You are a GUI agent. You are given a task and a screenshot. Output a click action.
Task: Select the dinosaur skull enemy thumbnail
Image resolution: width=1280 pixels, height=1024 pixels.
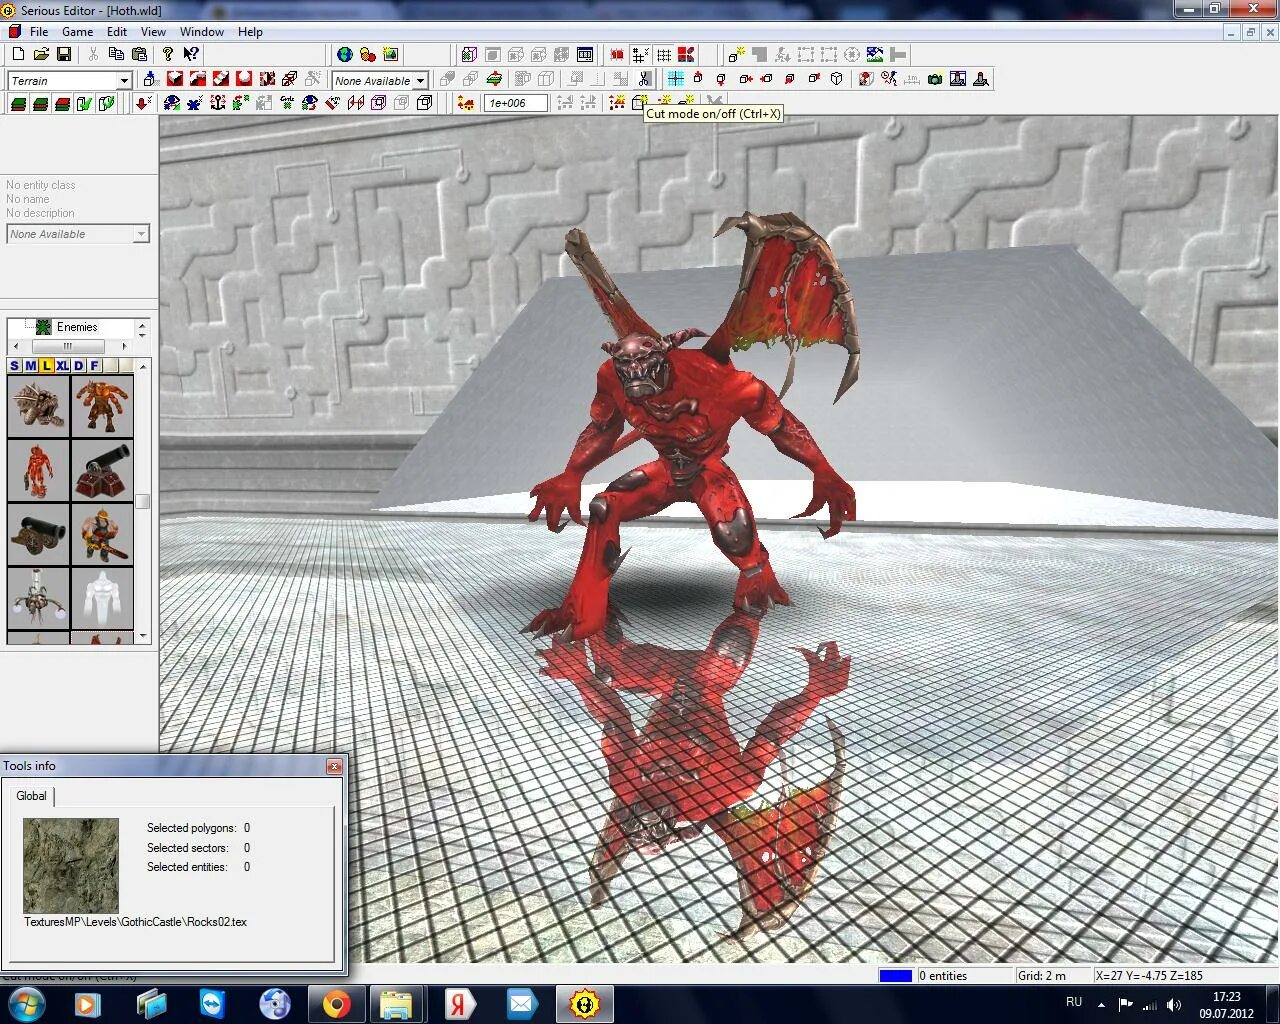(x=38, y=406)
